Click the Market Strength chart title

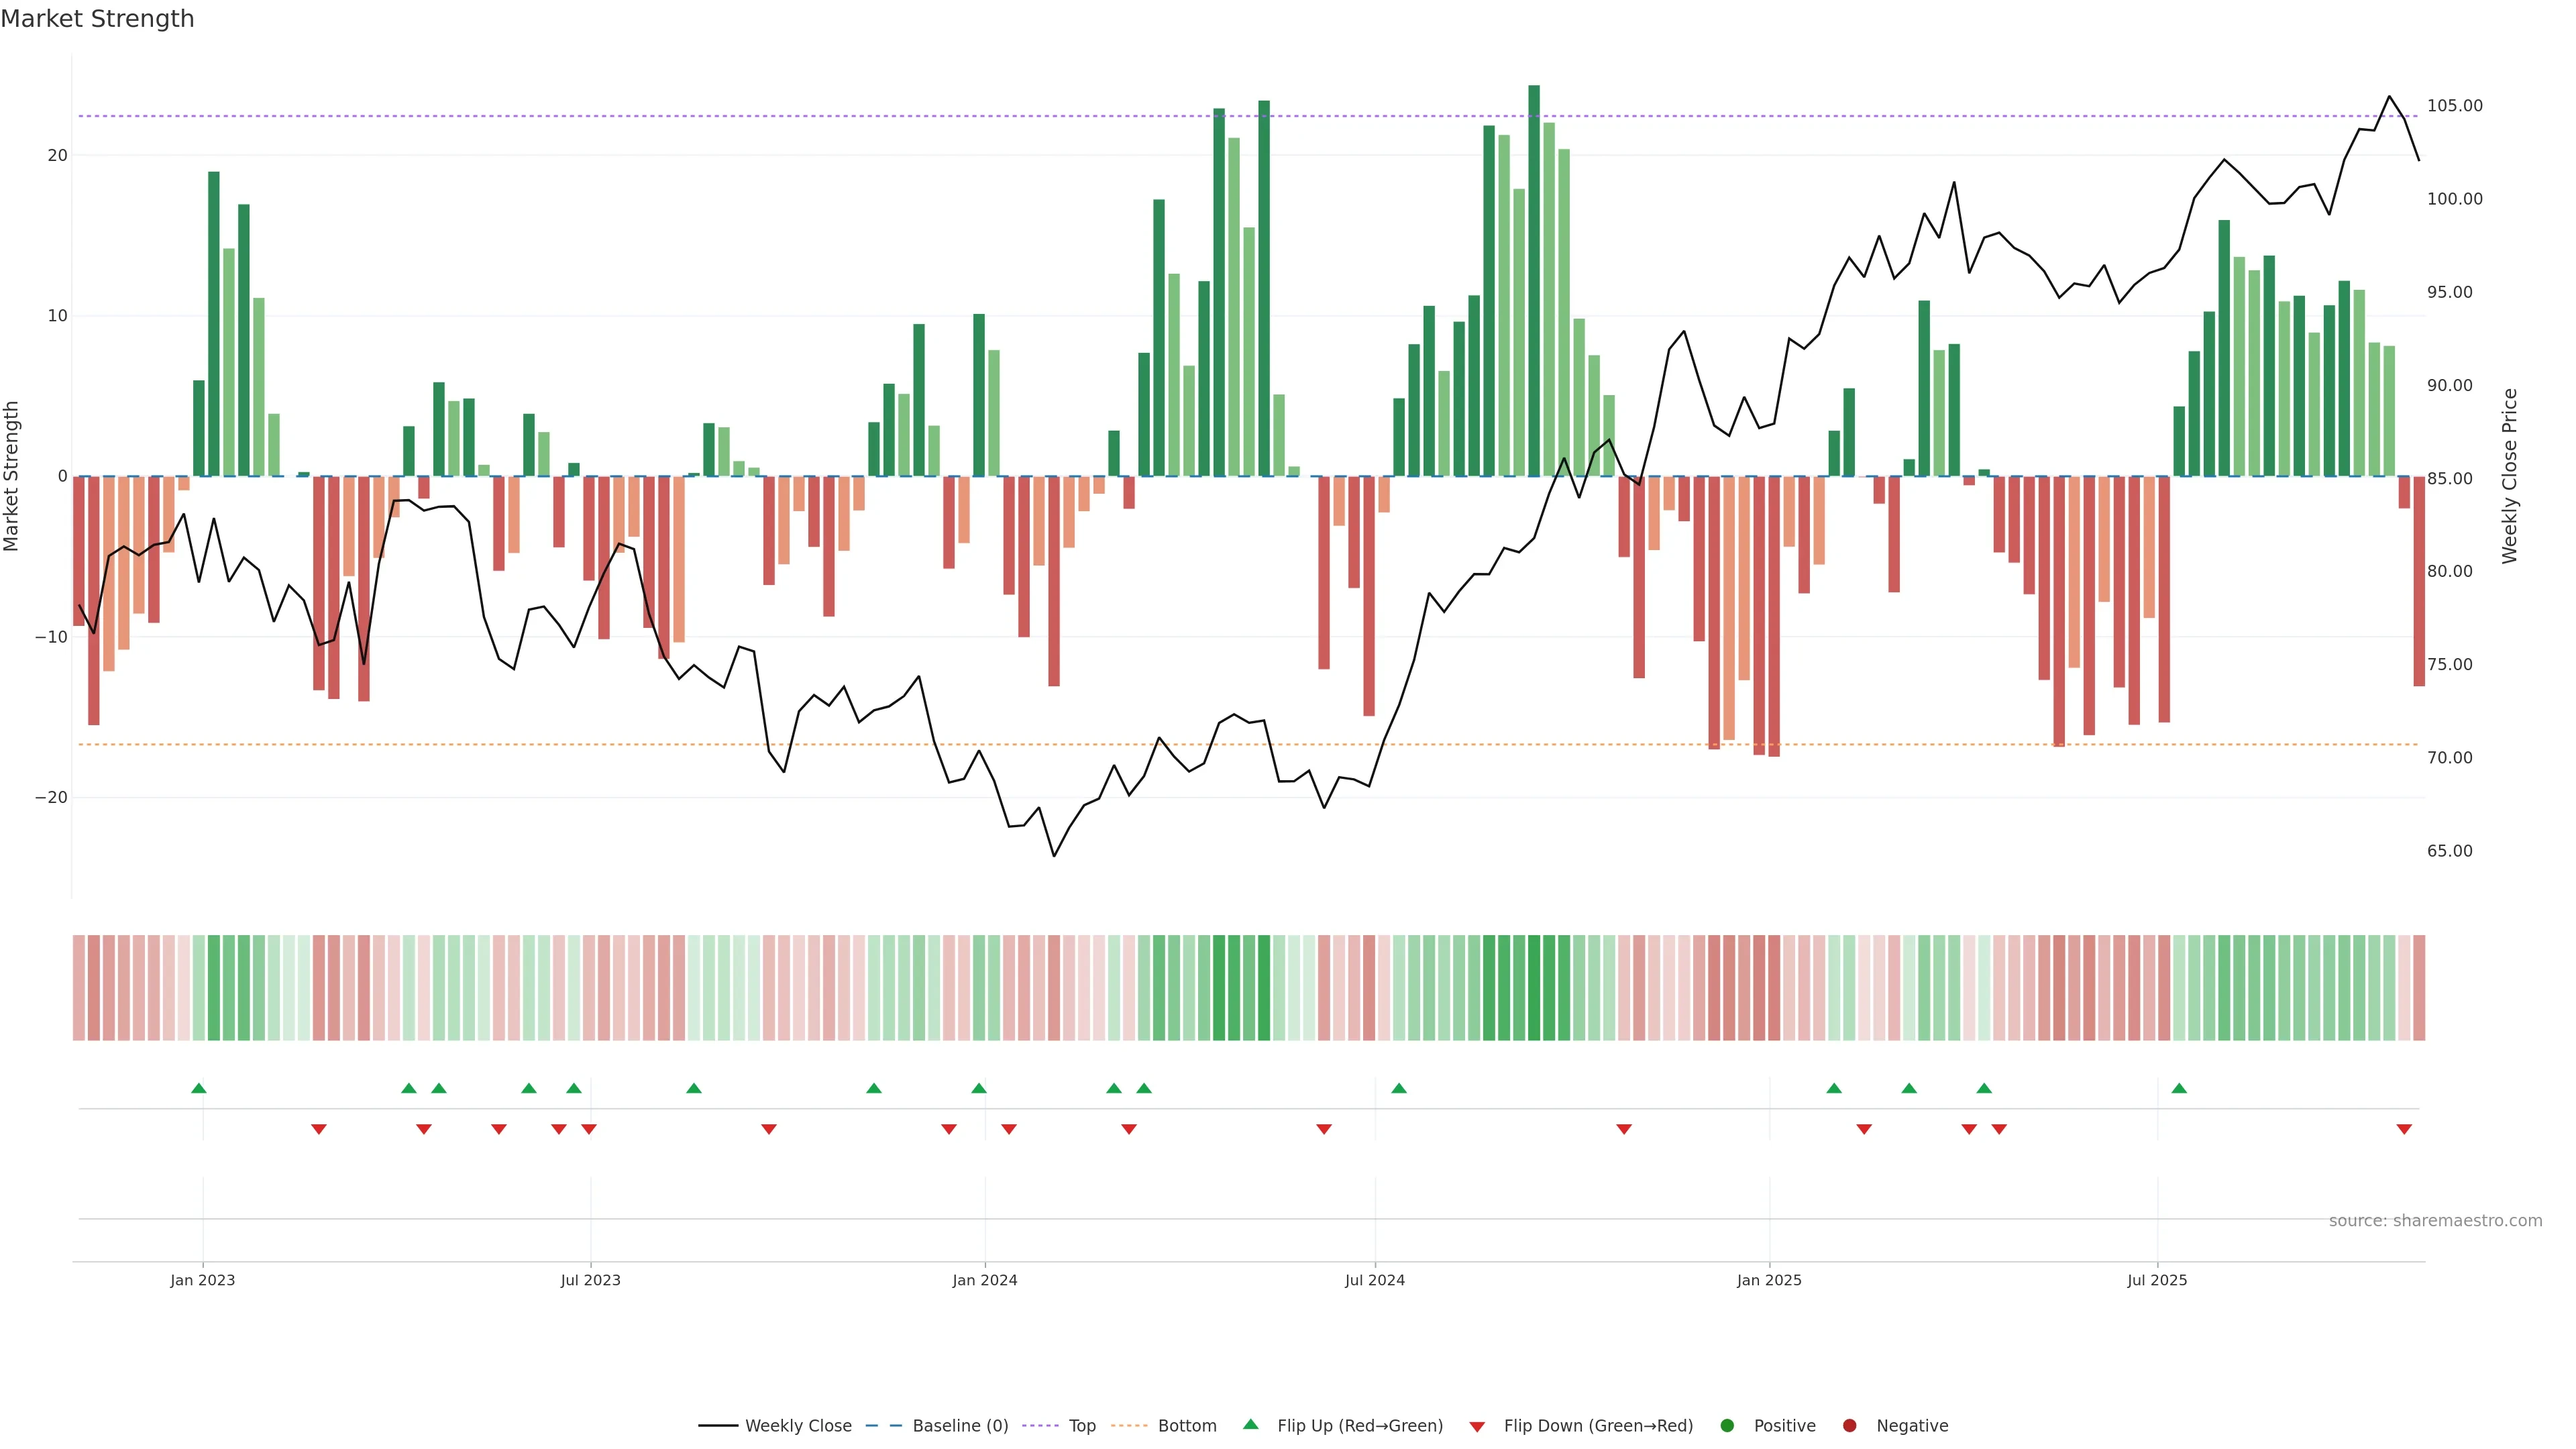tap(97, 19)
